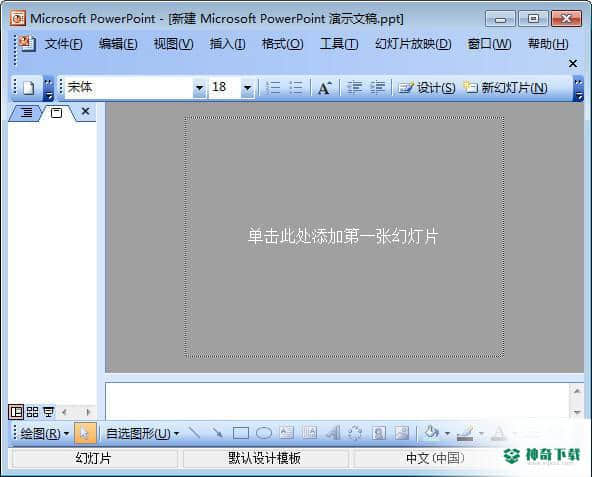Open the 视图(V) menu
This screenshot has width=592, height=477.
(x=173, y=44)
